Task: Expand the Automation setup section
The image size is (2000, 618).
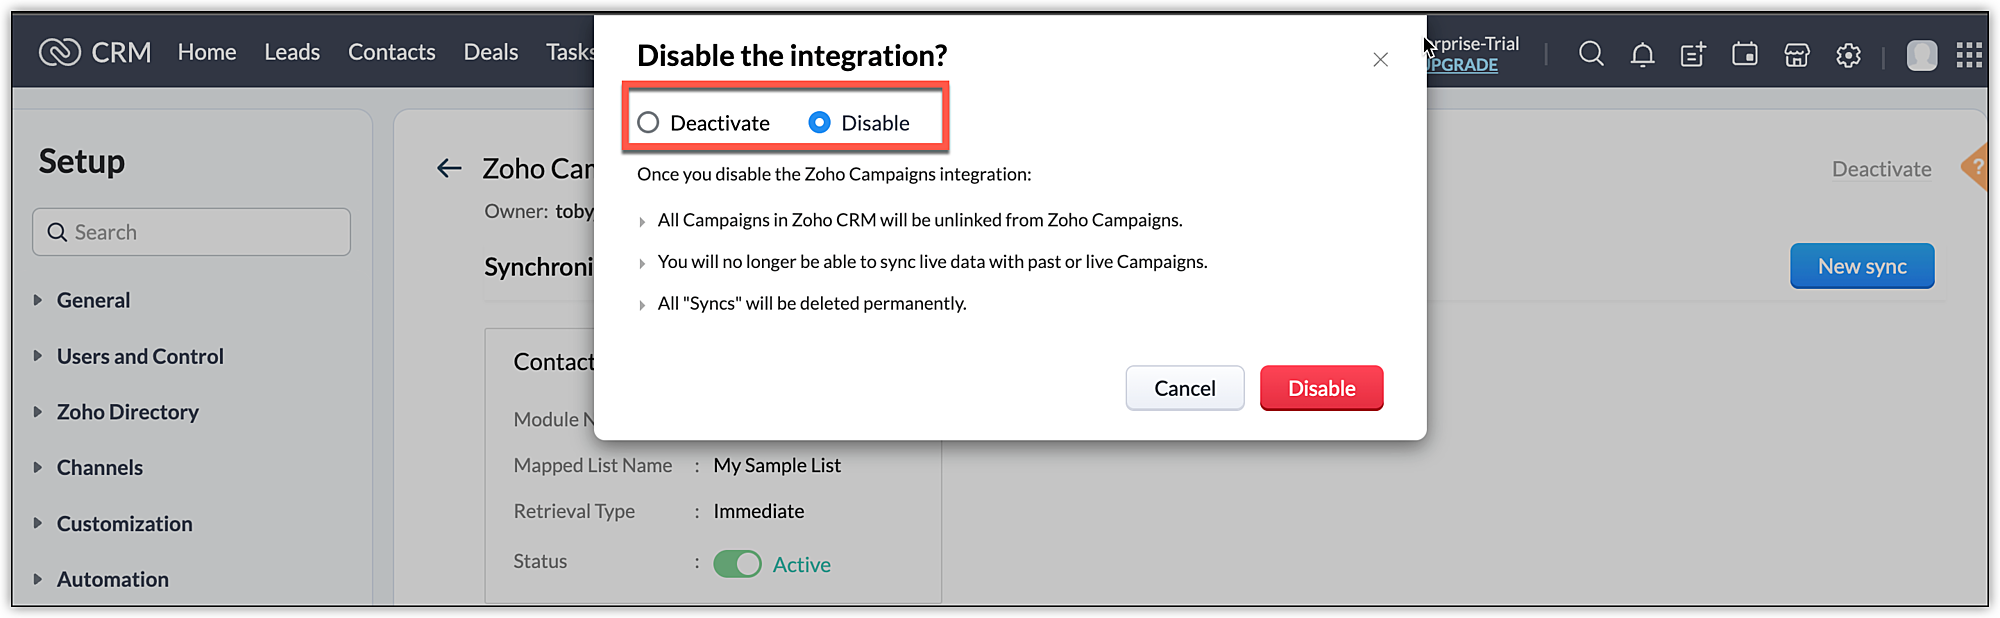Action: (x=112, y=579)
